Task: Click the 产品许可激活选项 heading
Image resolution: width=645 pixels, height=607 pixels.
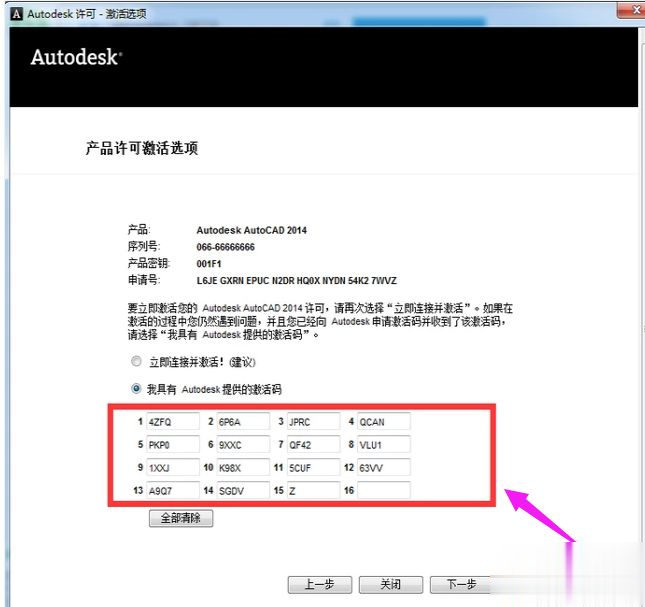Action: click(142, 148)
